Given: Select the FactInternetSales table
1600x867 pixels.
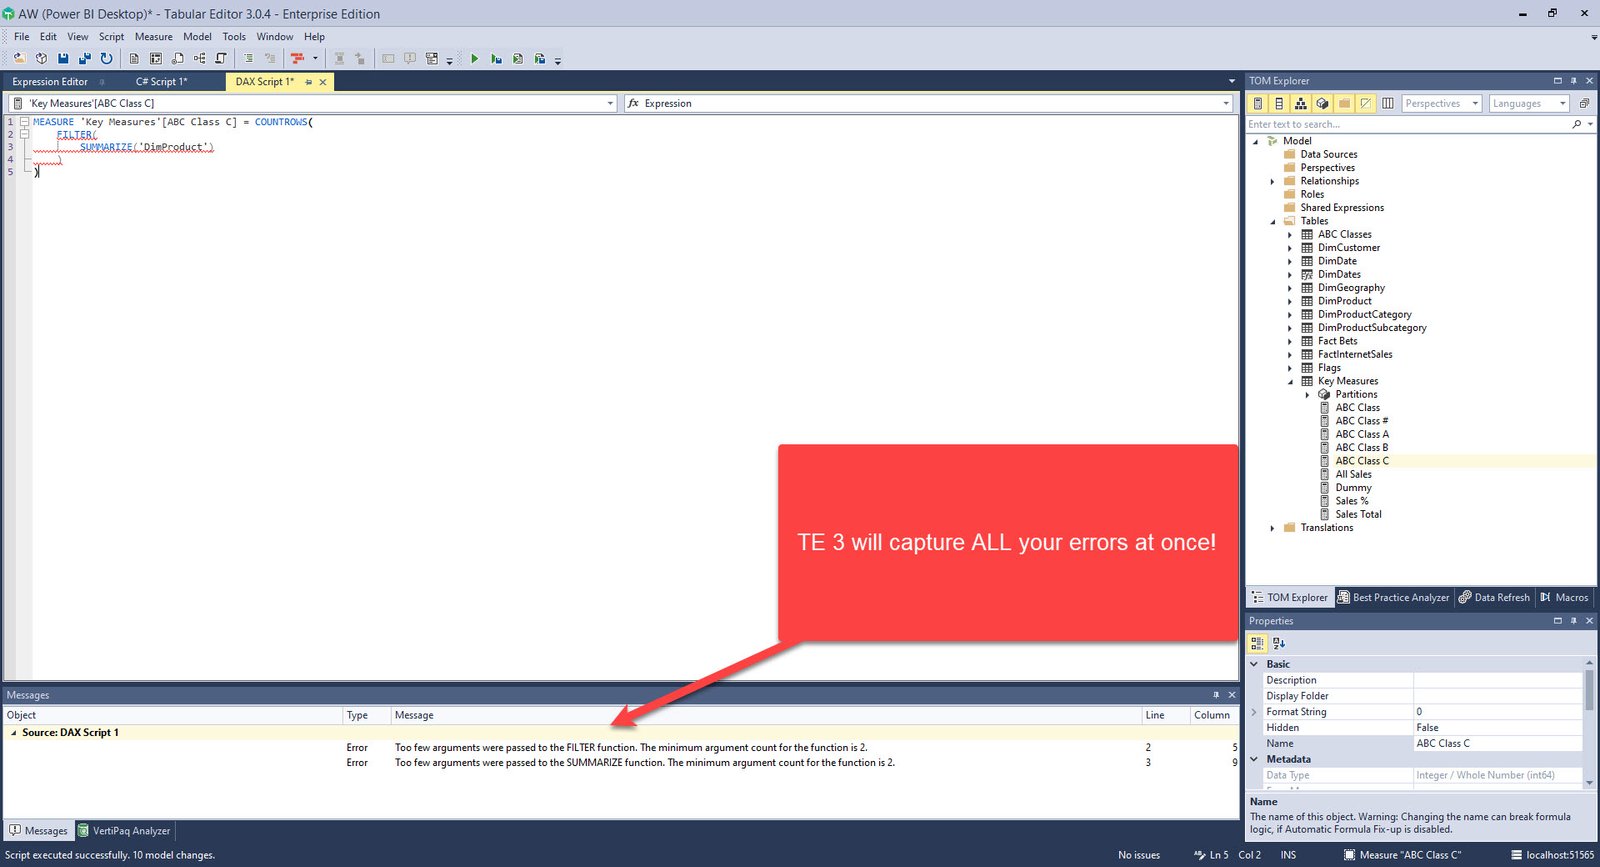Looking at the screenshot, I should pos(1354,354).
